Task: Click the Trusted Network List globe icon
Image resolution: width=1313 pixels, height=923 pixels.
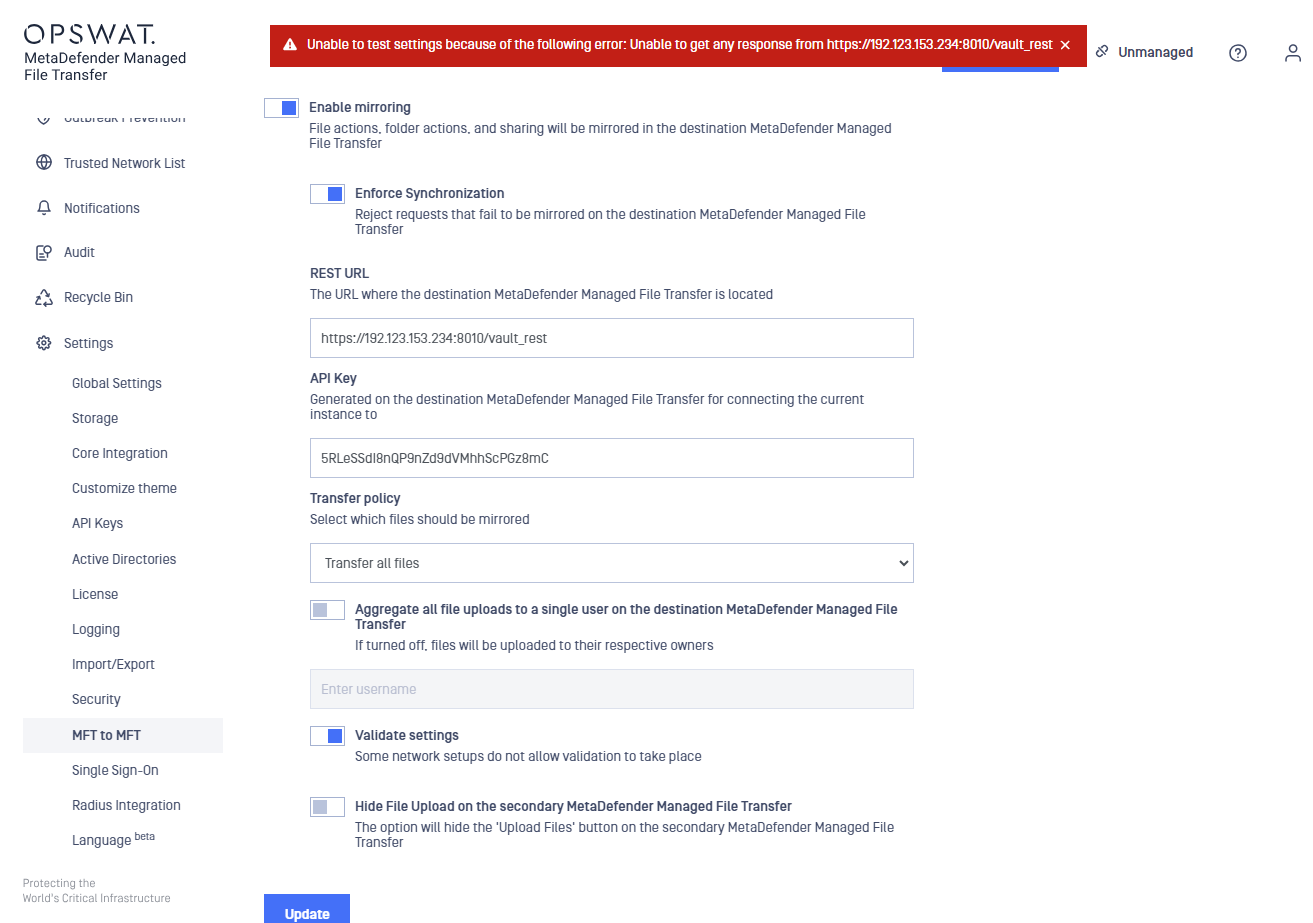Action: tap(43, 163)
